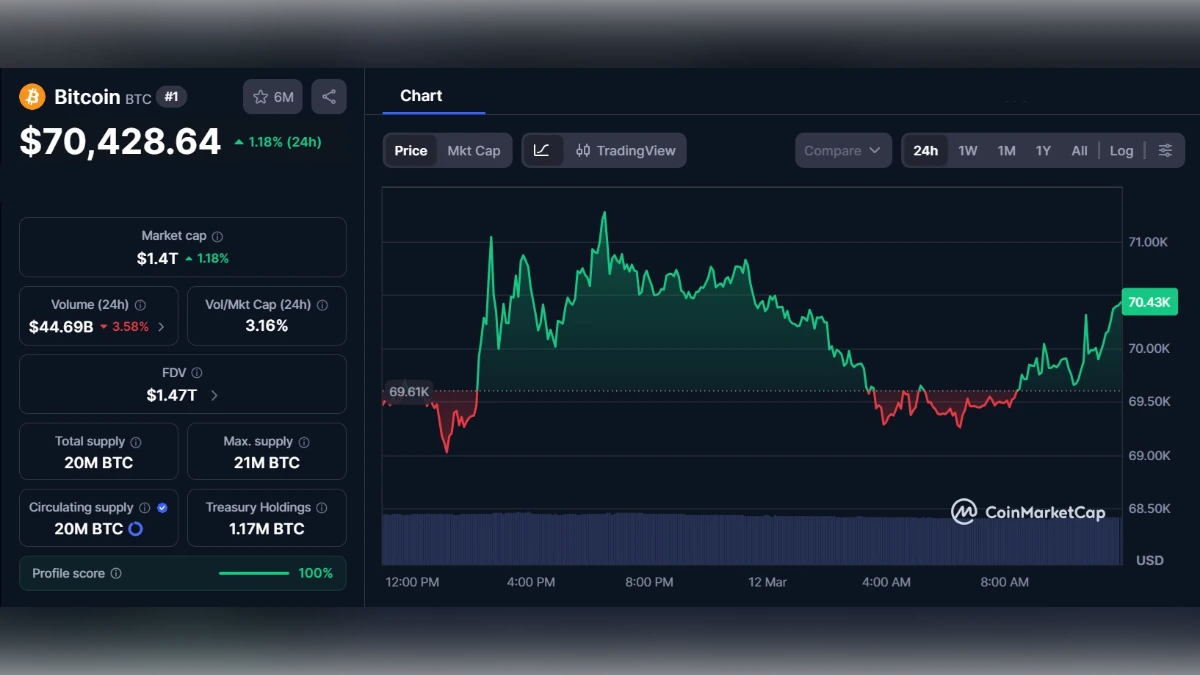Select the Price display toggle
The width and height of the screenshot is (1200, 675).
click(x=410, y=150)
